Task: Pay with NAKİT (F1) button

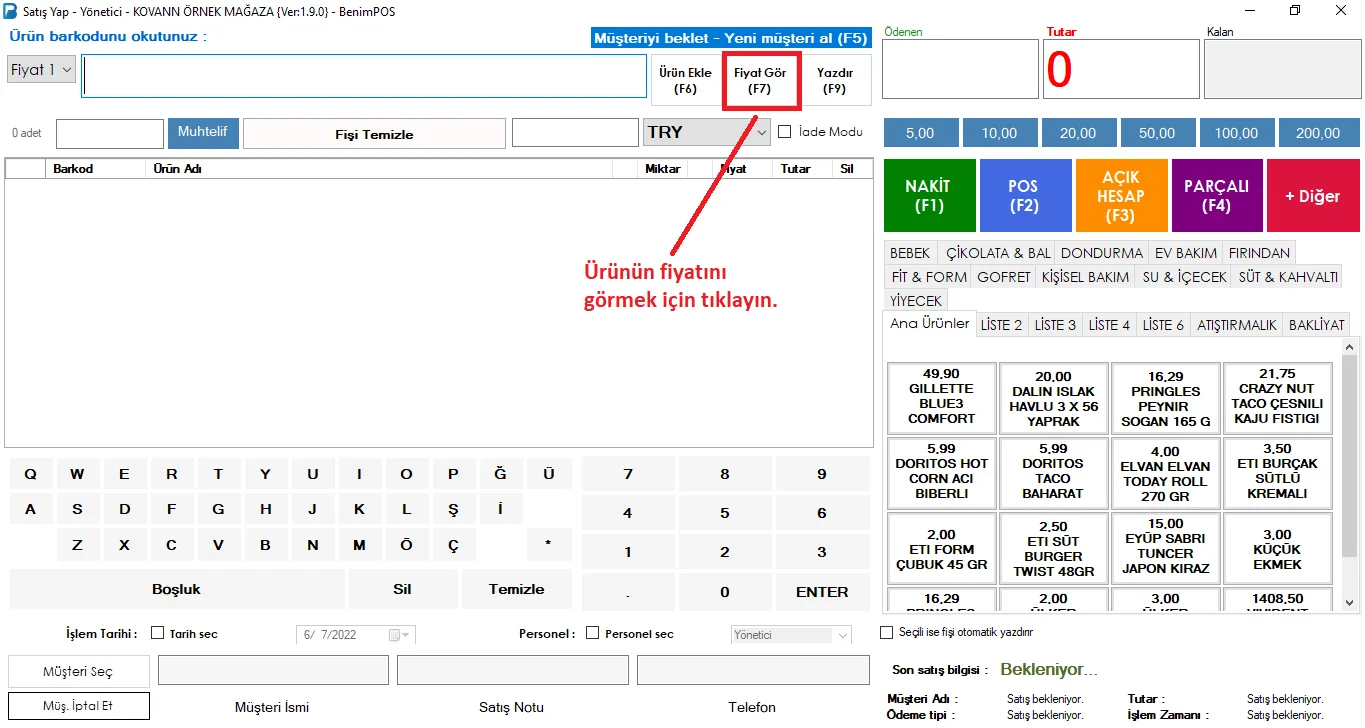Action: tap(928, 196)
